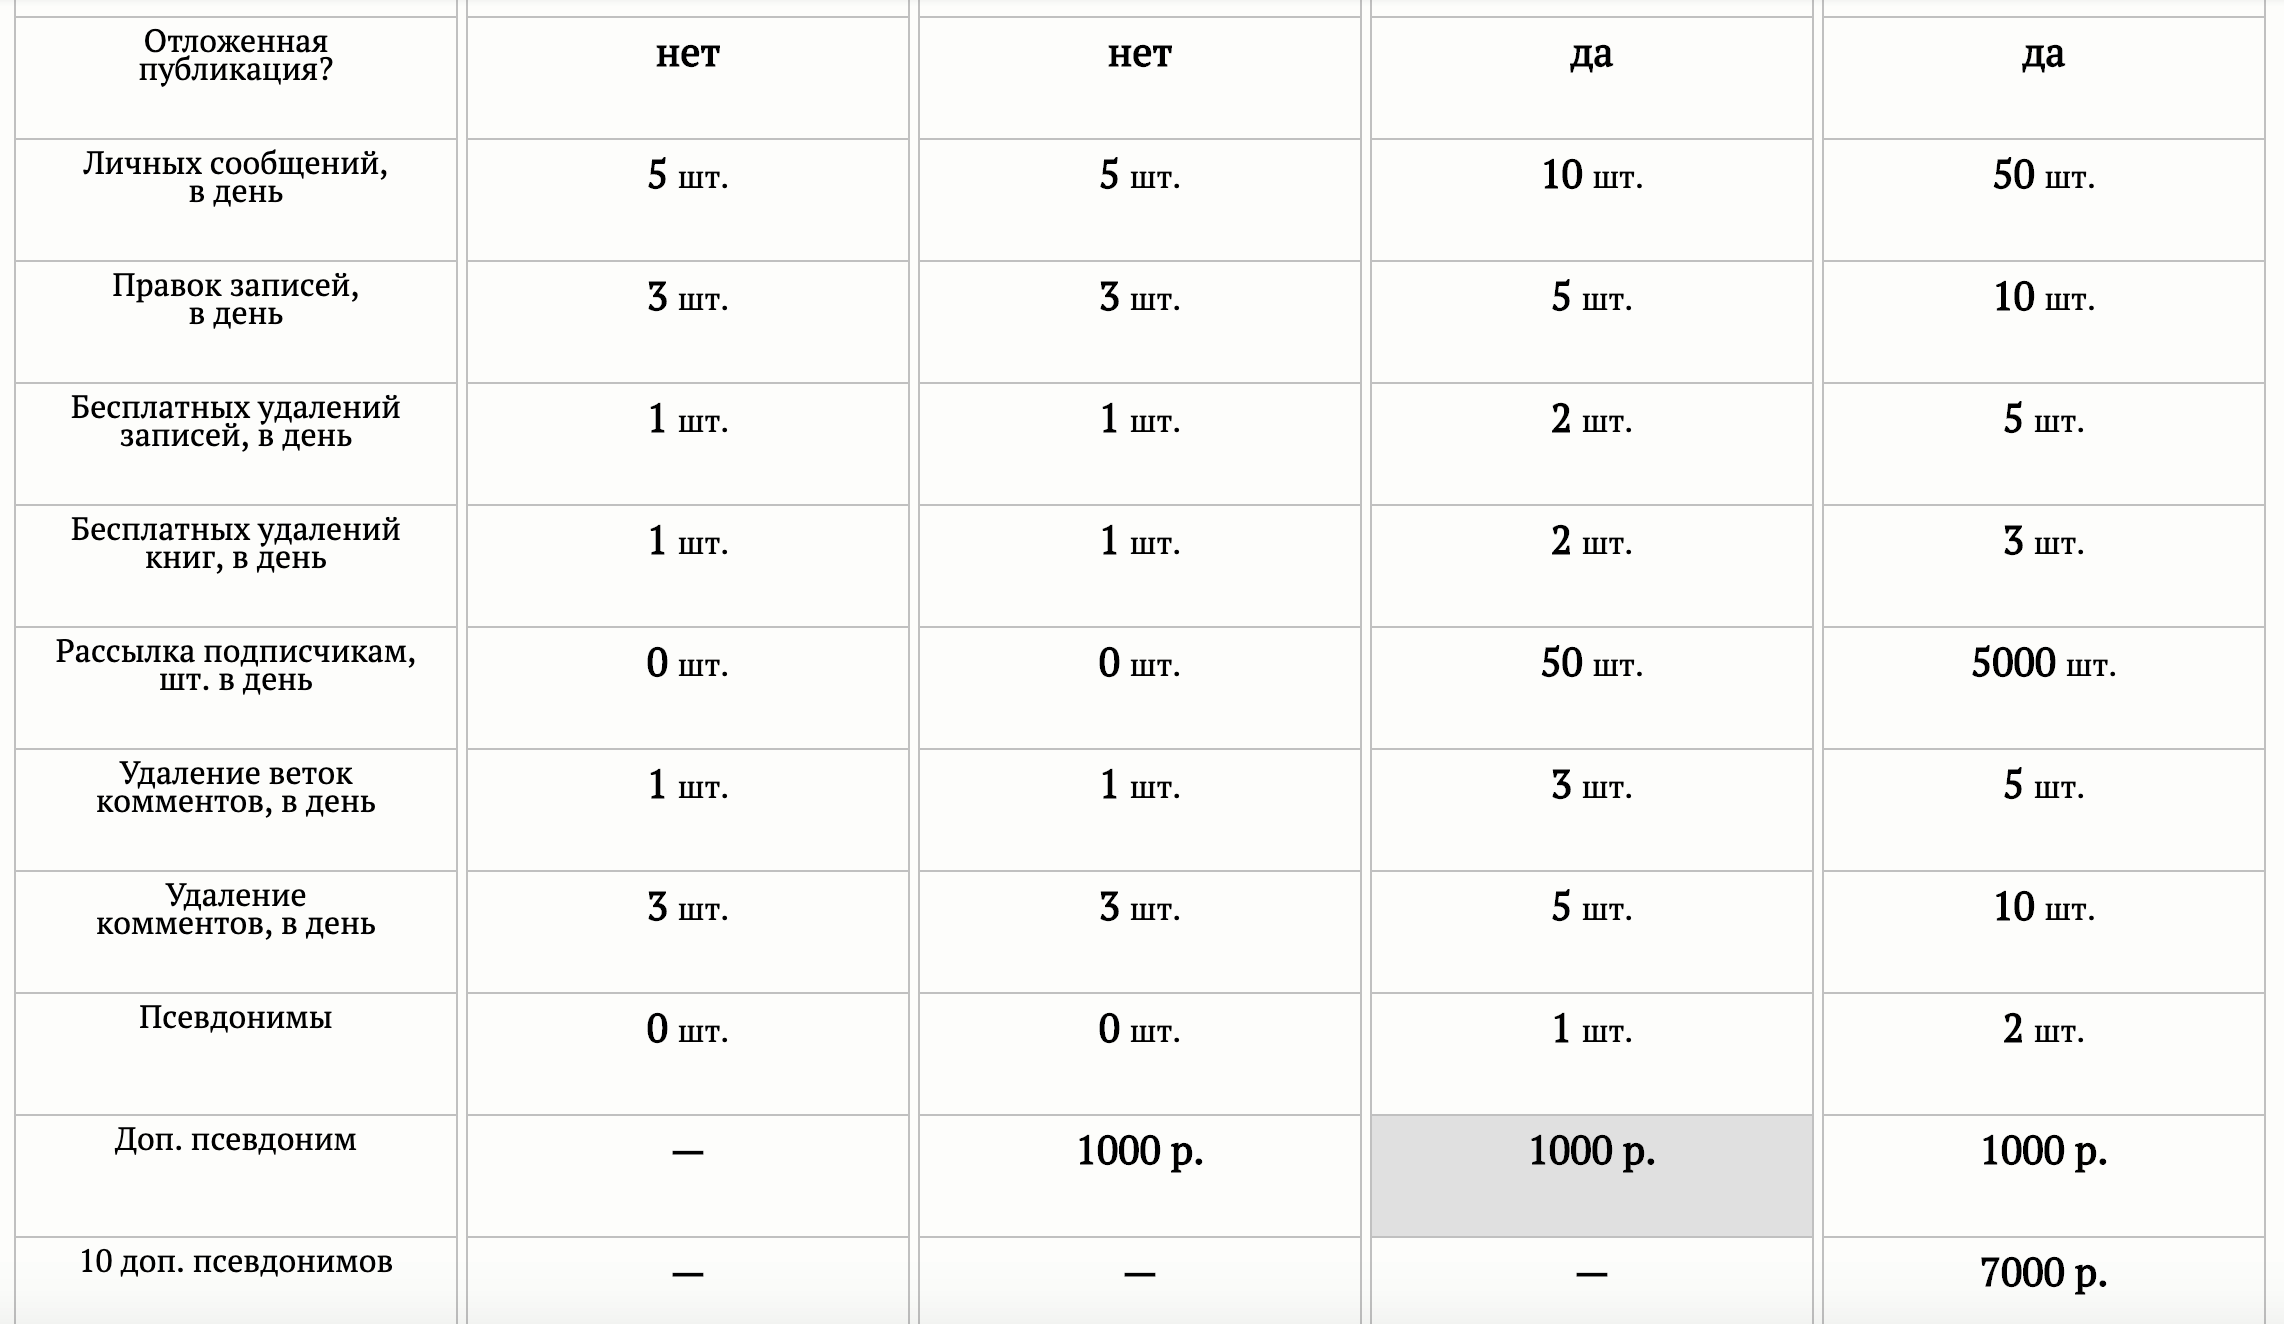Click '10 шт.' in the Правок записей row
This screenshot has width=2284, height=1324.
2043,298
